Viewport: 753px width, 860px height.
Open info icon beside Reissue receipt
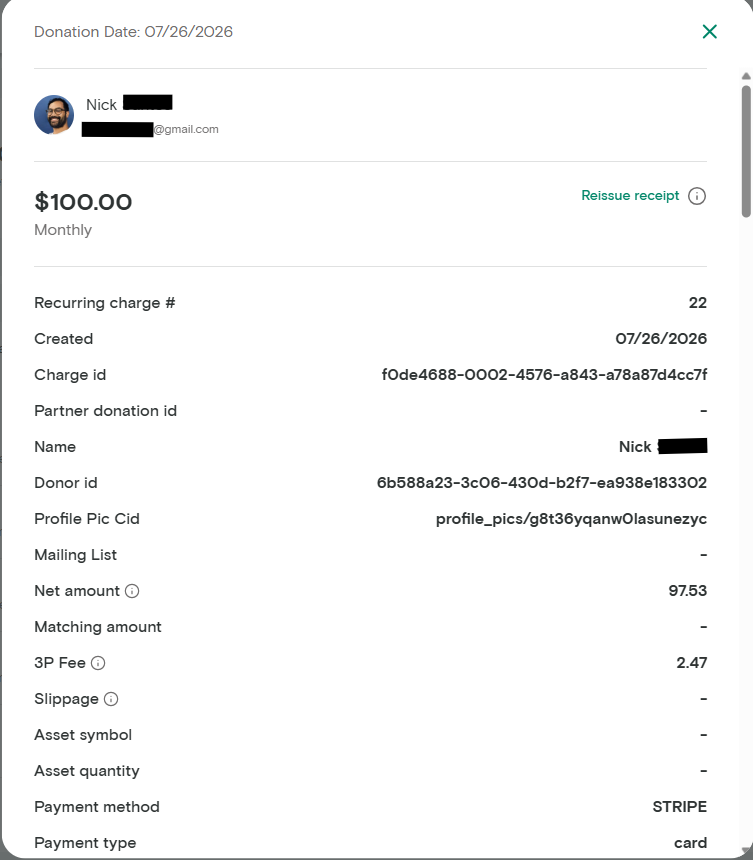[697, 196]
